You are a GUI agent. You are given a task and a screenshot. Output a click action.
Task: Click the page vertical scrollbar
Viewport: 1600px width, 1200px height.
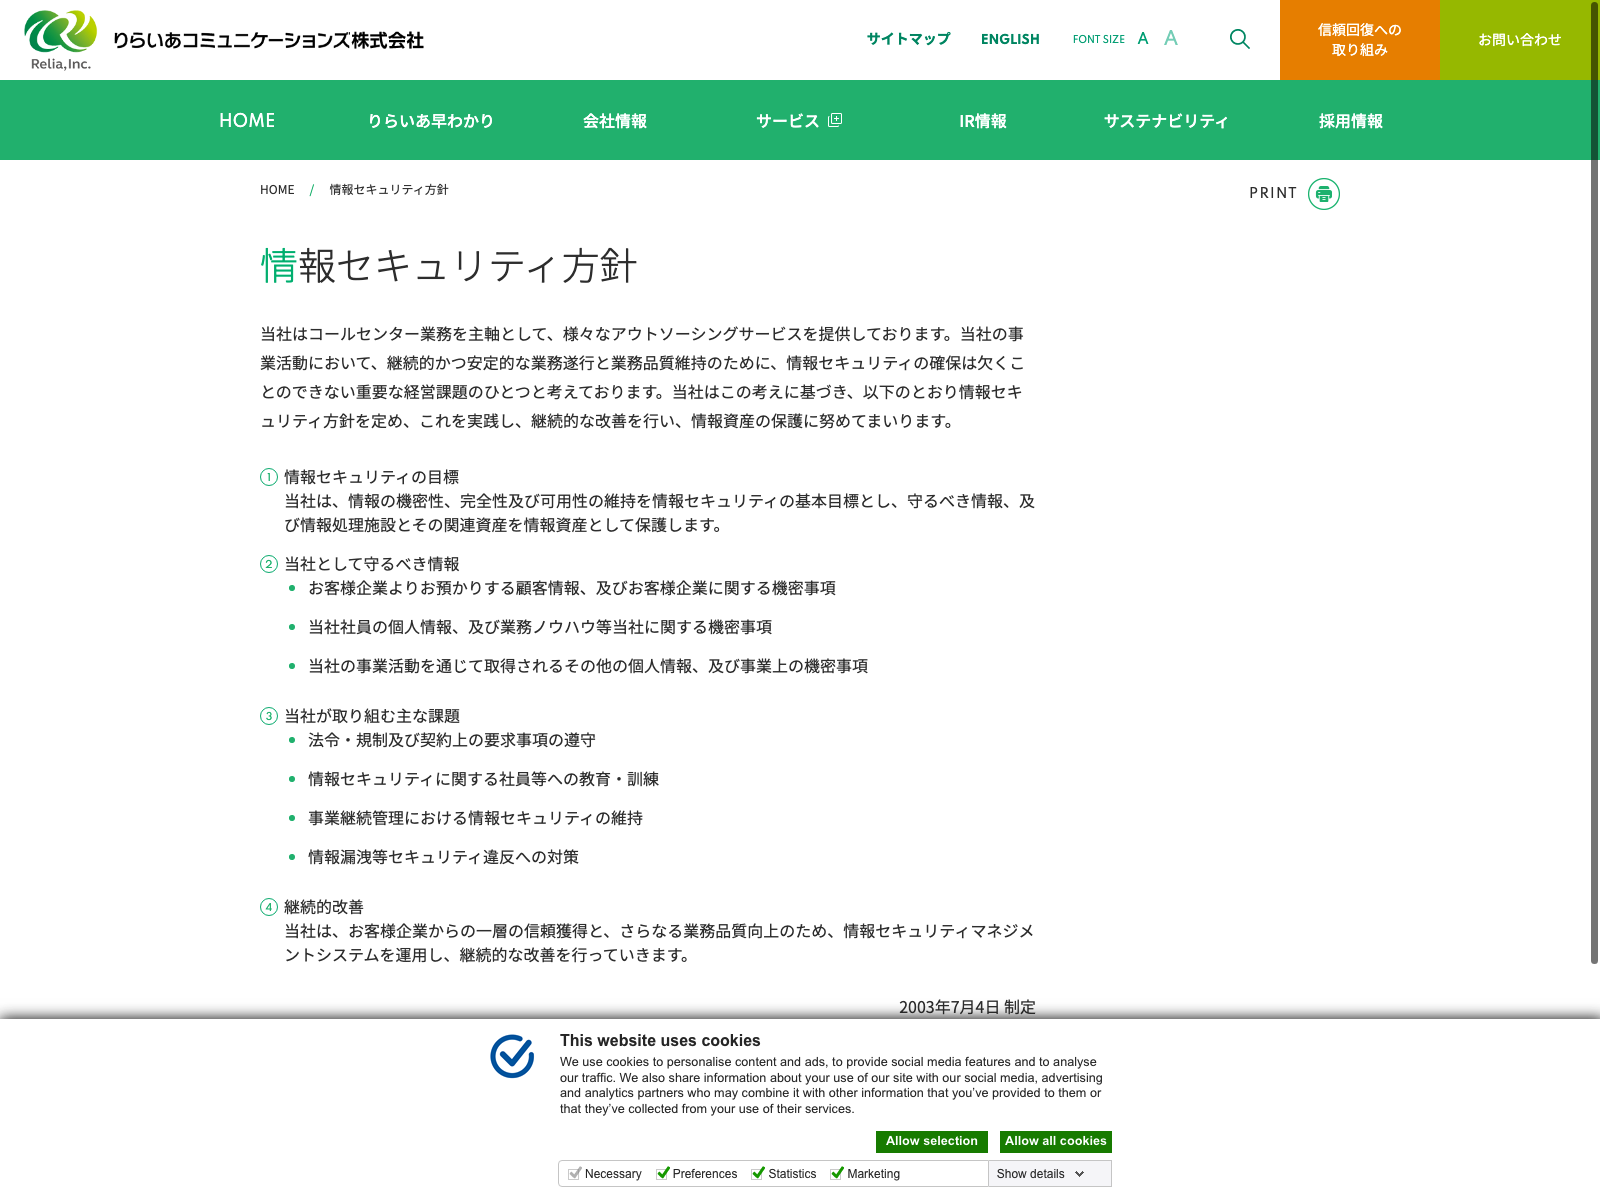coord(1594,500)
